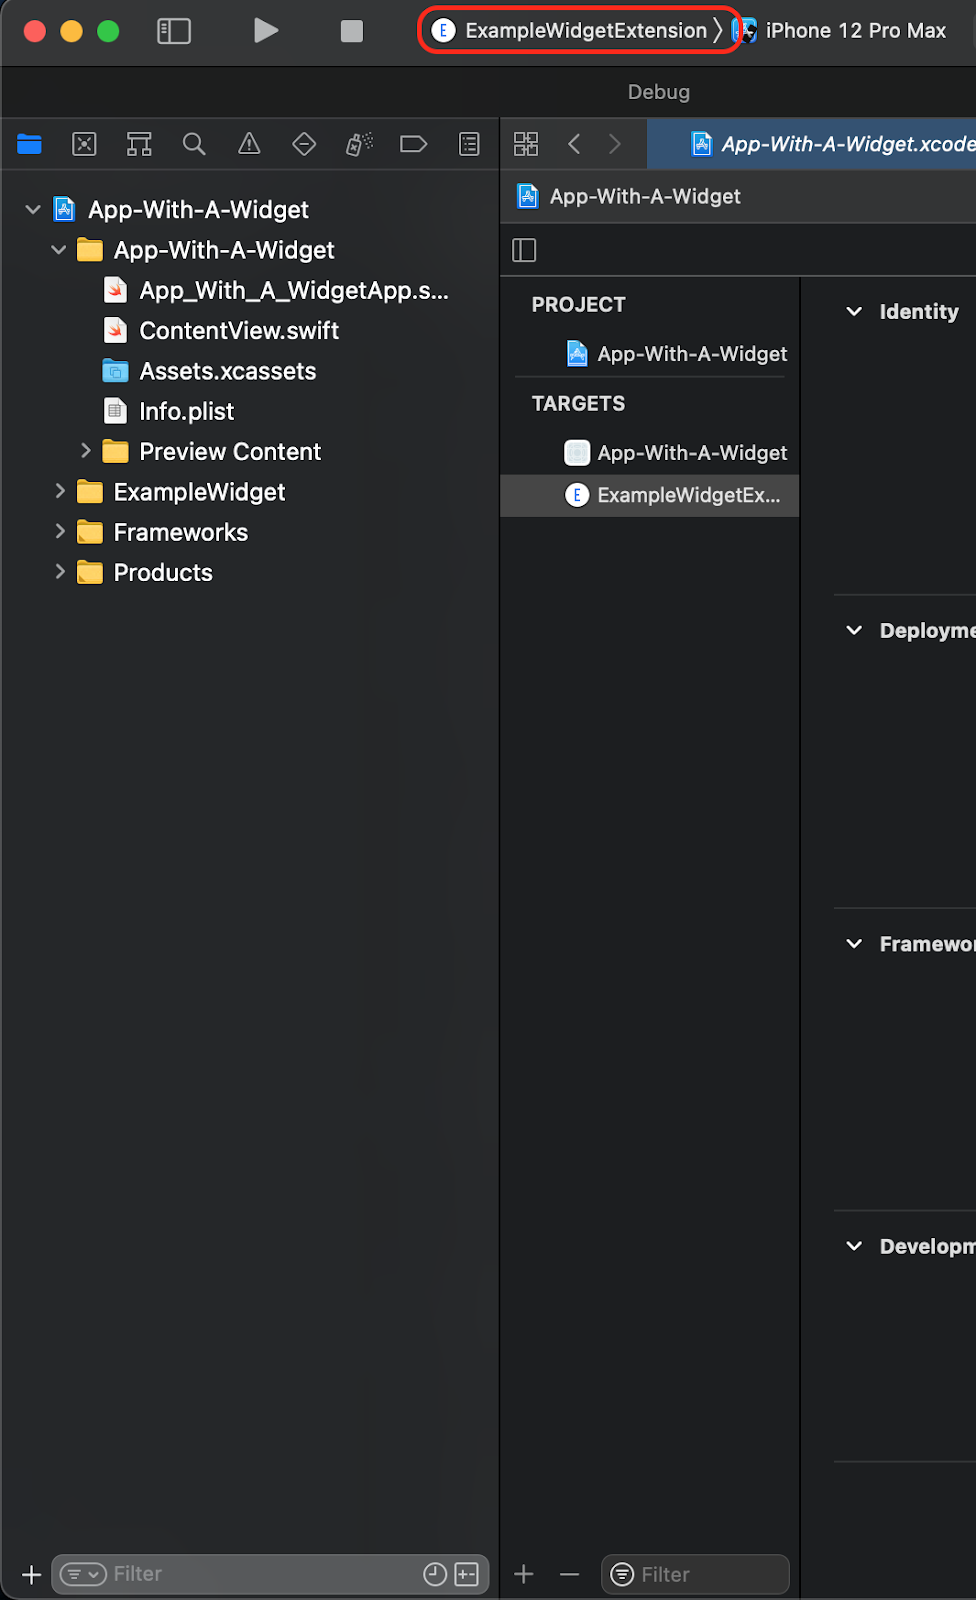Run the current scheme
The width and height of the screenshot is (976, 1600).
(265, 31)
